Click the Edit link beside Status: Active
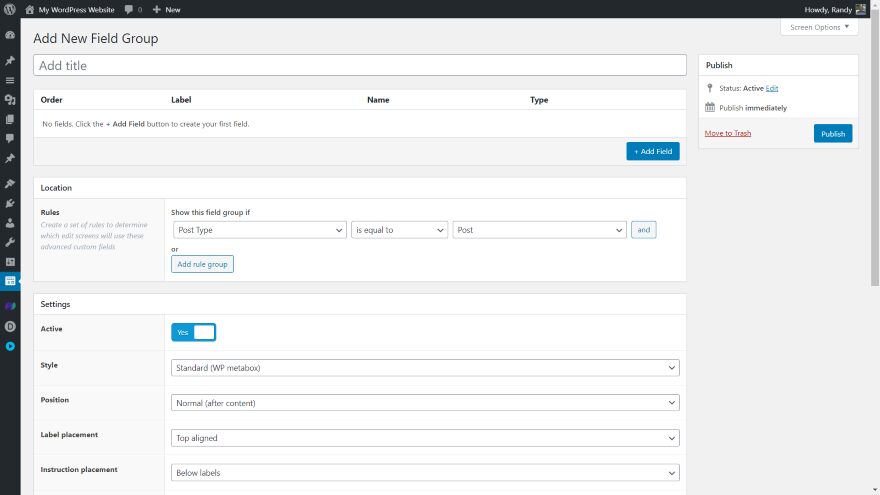Screen dimensions: 880x495 772,88
